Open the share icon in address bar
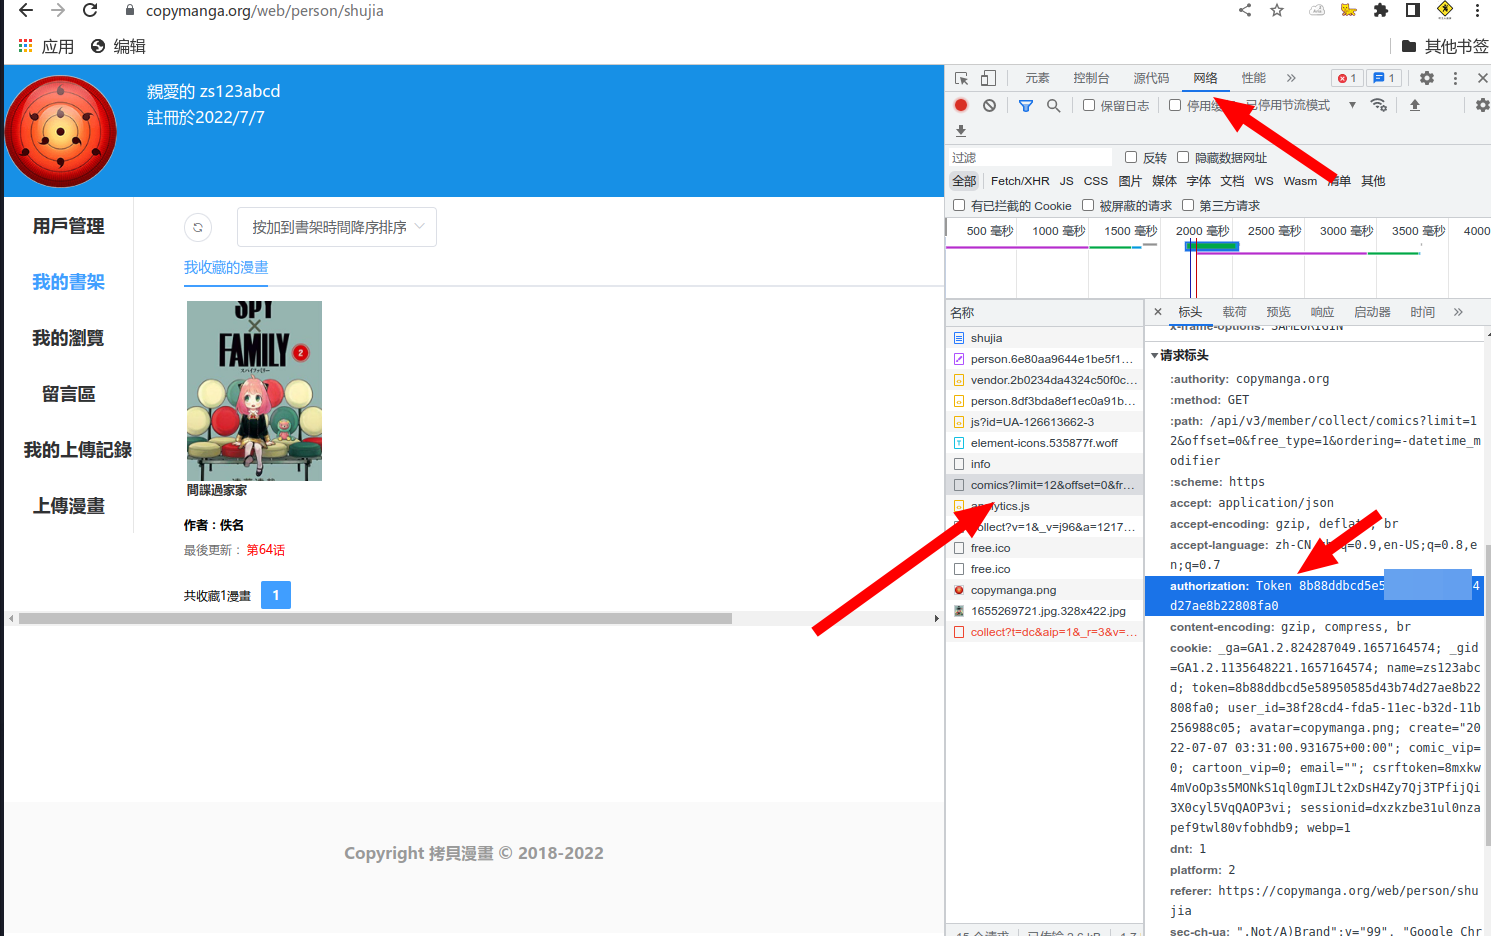Viewport: 1491px width, 936px height. [1245, 10]
